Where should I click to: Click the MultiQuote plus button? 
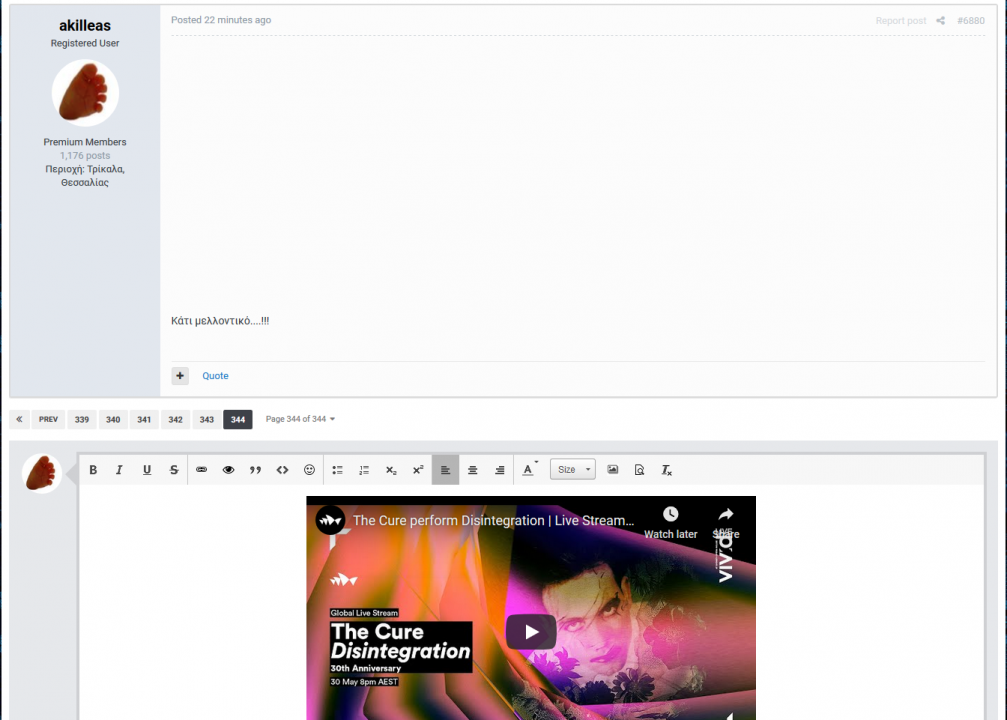[180, 376]
